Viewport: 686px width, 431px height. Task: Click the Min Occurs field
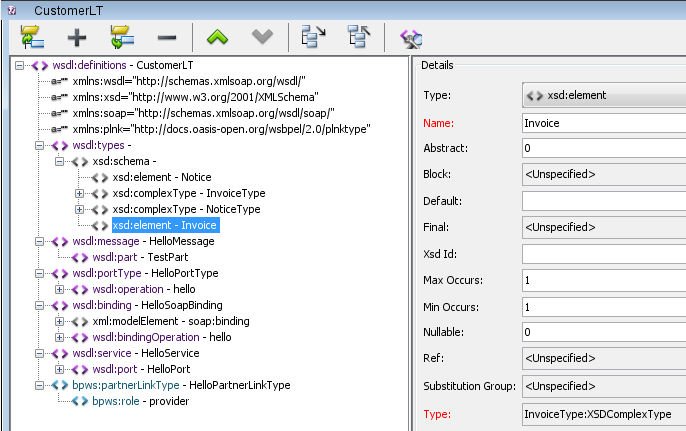pos(604,307)
